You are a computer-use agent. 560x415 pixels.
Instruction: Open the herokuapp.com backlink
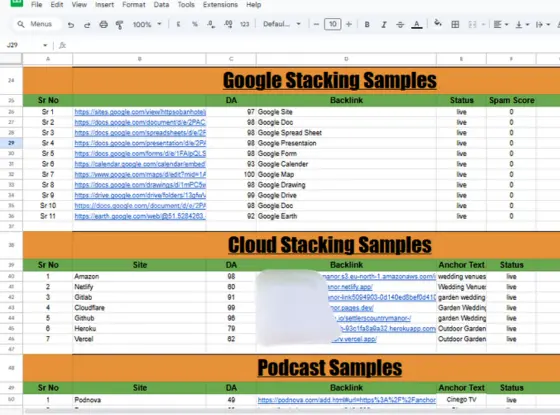click(388, 329)
